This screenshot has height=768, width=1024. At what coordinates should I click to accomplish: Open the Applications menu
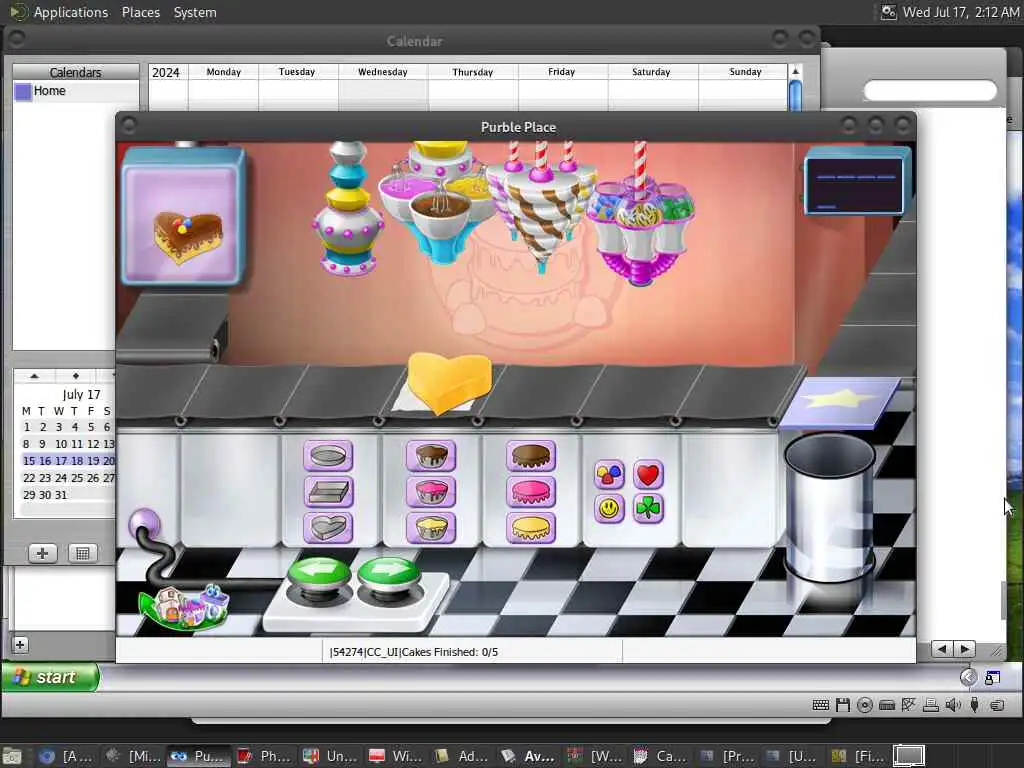71,12
